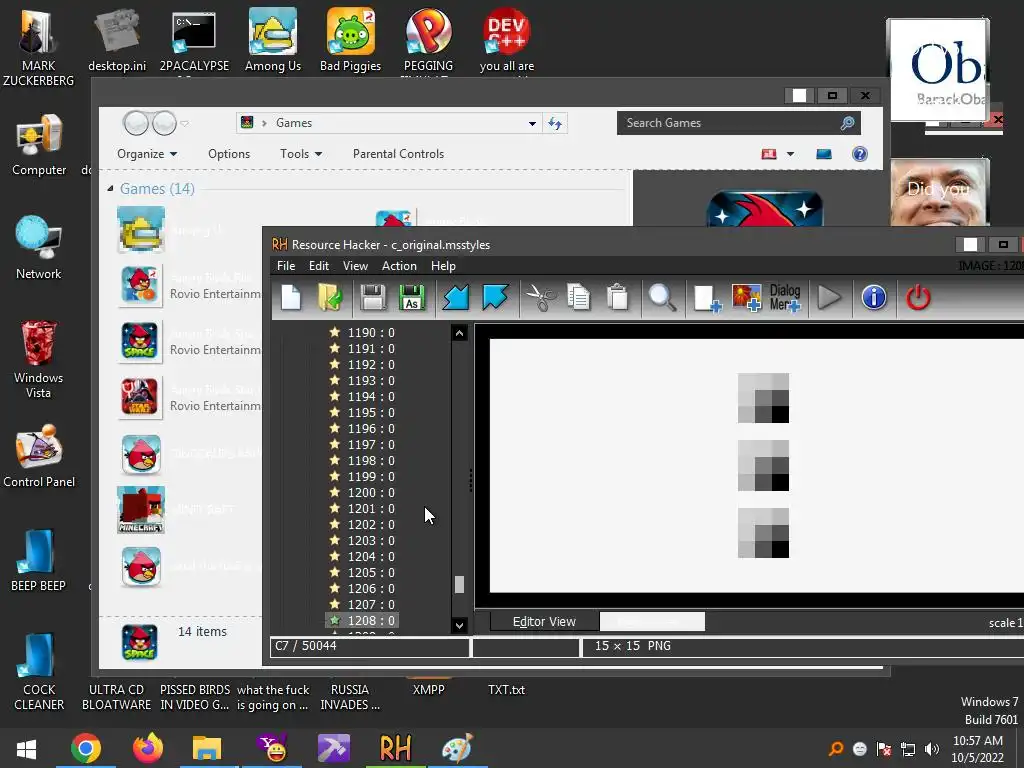Click the Paste clipboard icon
The image size is (1024, 768).
617,298
